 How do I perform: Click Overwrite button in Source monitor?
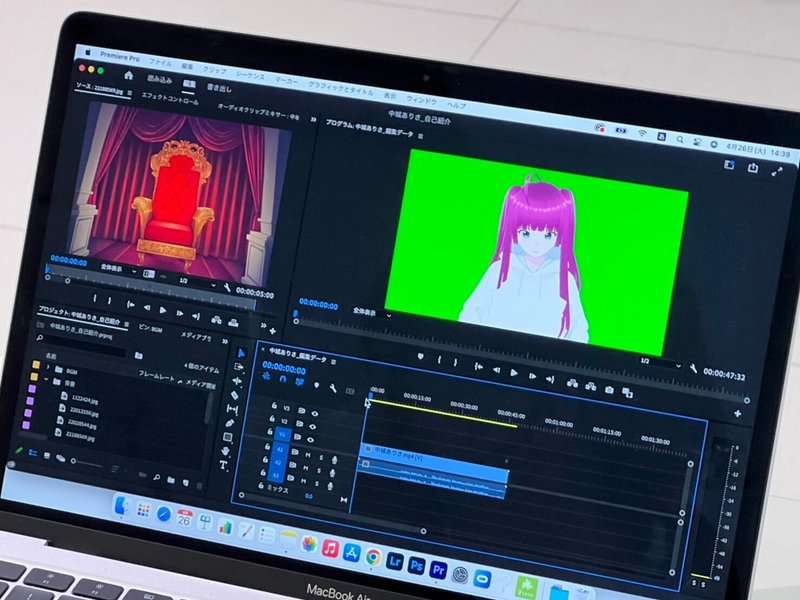233,322
